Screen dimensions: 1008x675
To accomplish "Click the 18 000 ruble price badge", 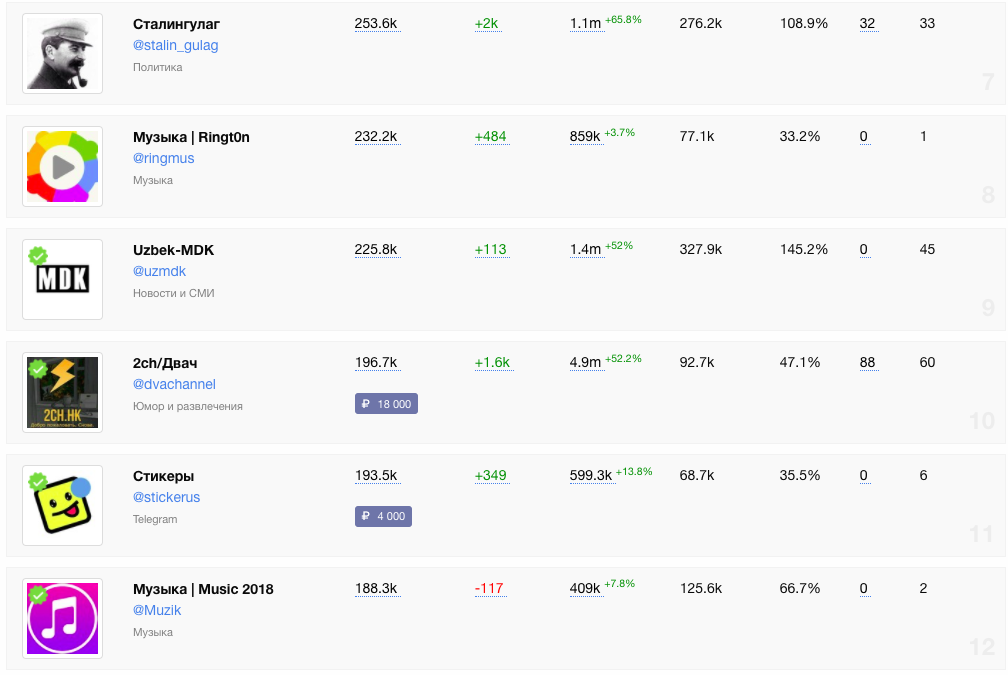I will (386, 404).
